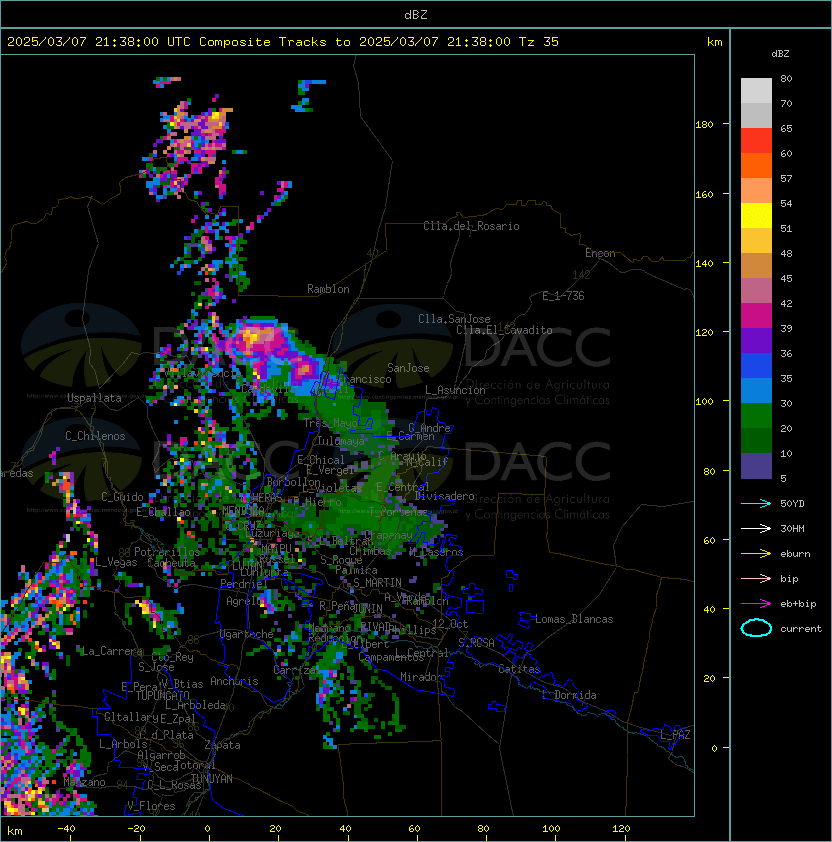Select the pink bip arrow in the legend
Image resolution: width=832 pixels, height=842 pixels.
pyautogui.click(x=756, y=578)
